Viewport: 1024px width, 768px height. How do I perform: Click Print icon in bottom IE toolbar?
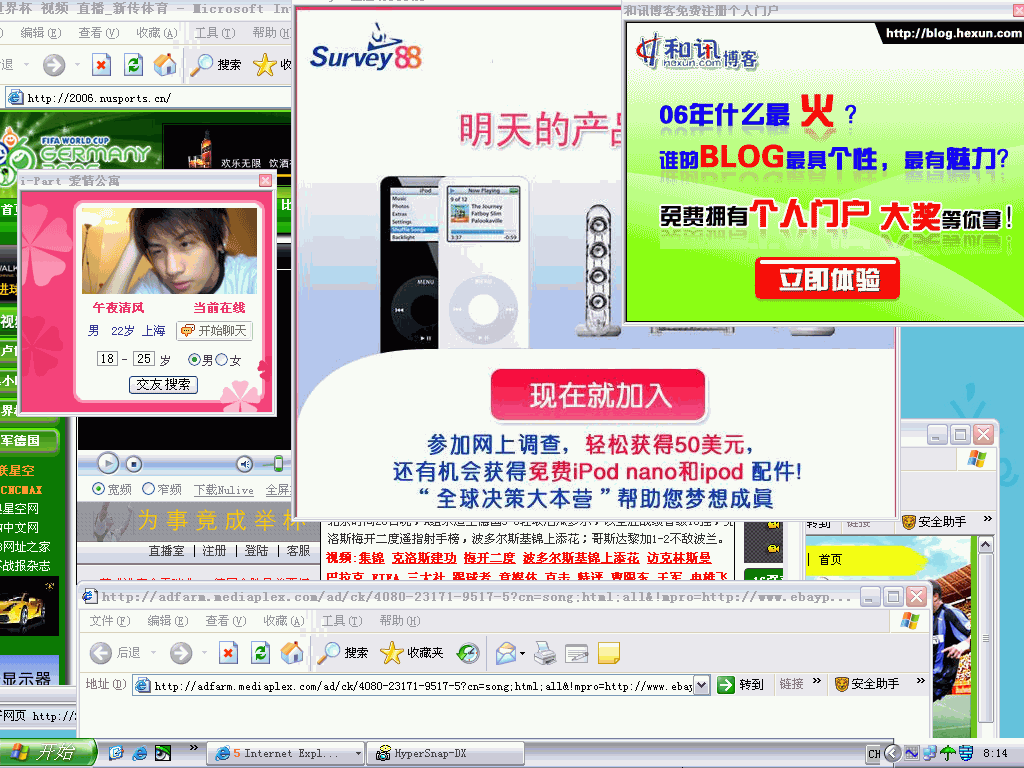[x=545, y=652]
